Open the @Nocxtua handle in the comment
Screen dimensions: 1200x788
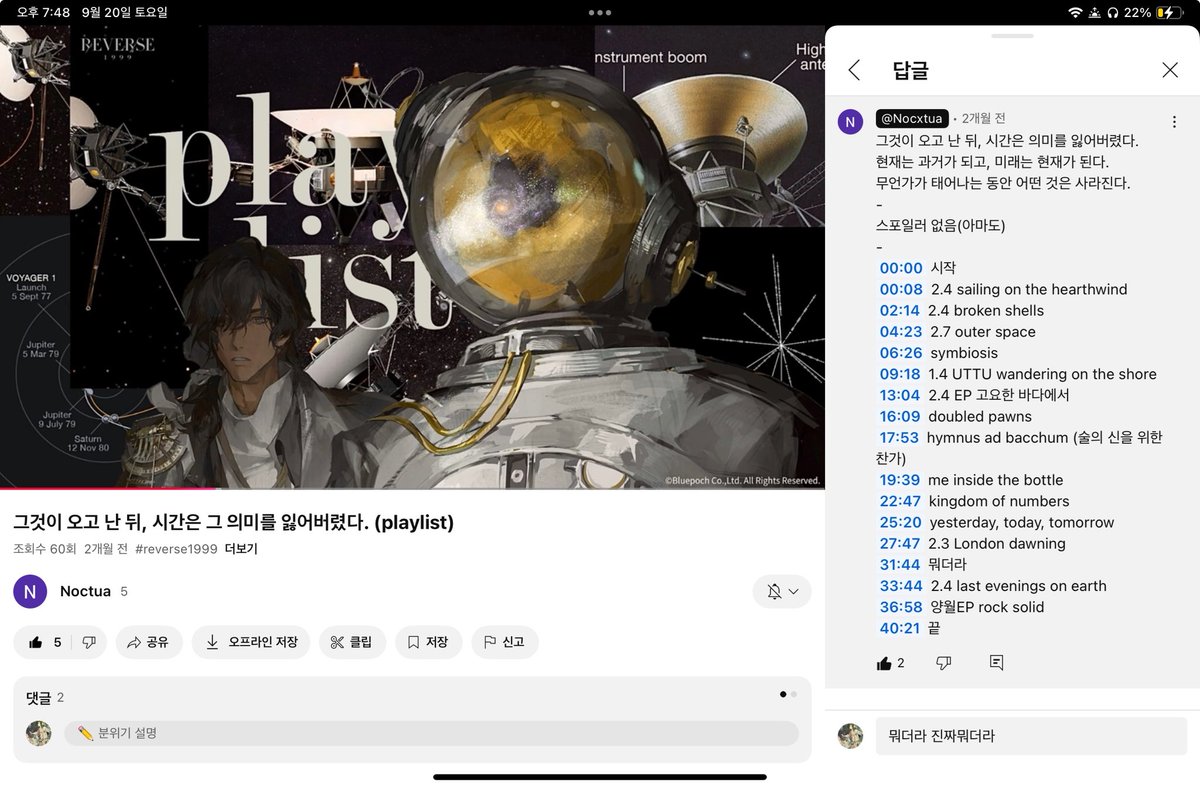point(912,119)
